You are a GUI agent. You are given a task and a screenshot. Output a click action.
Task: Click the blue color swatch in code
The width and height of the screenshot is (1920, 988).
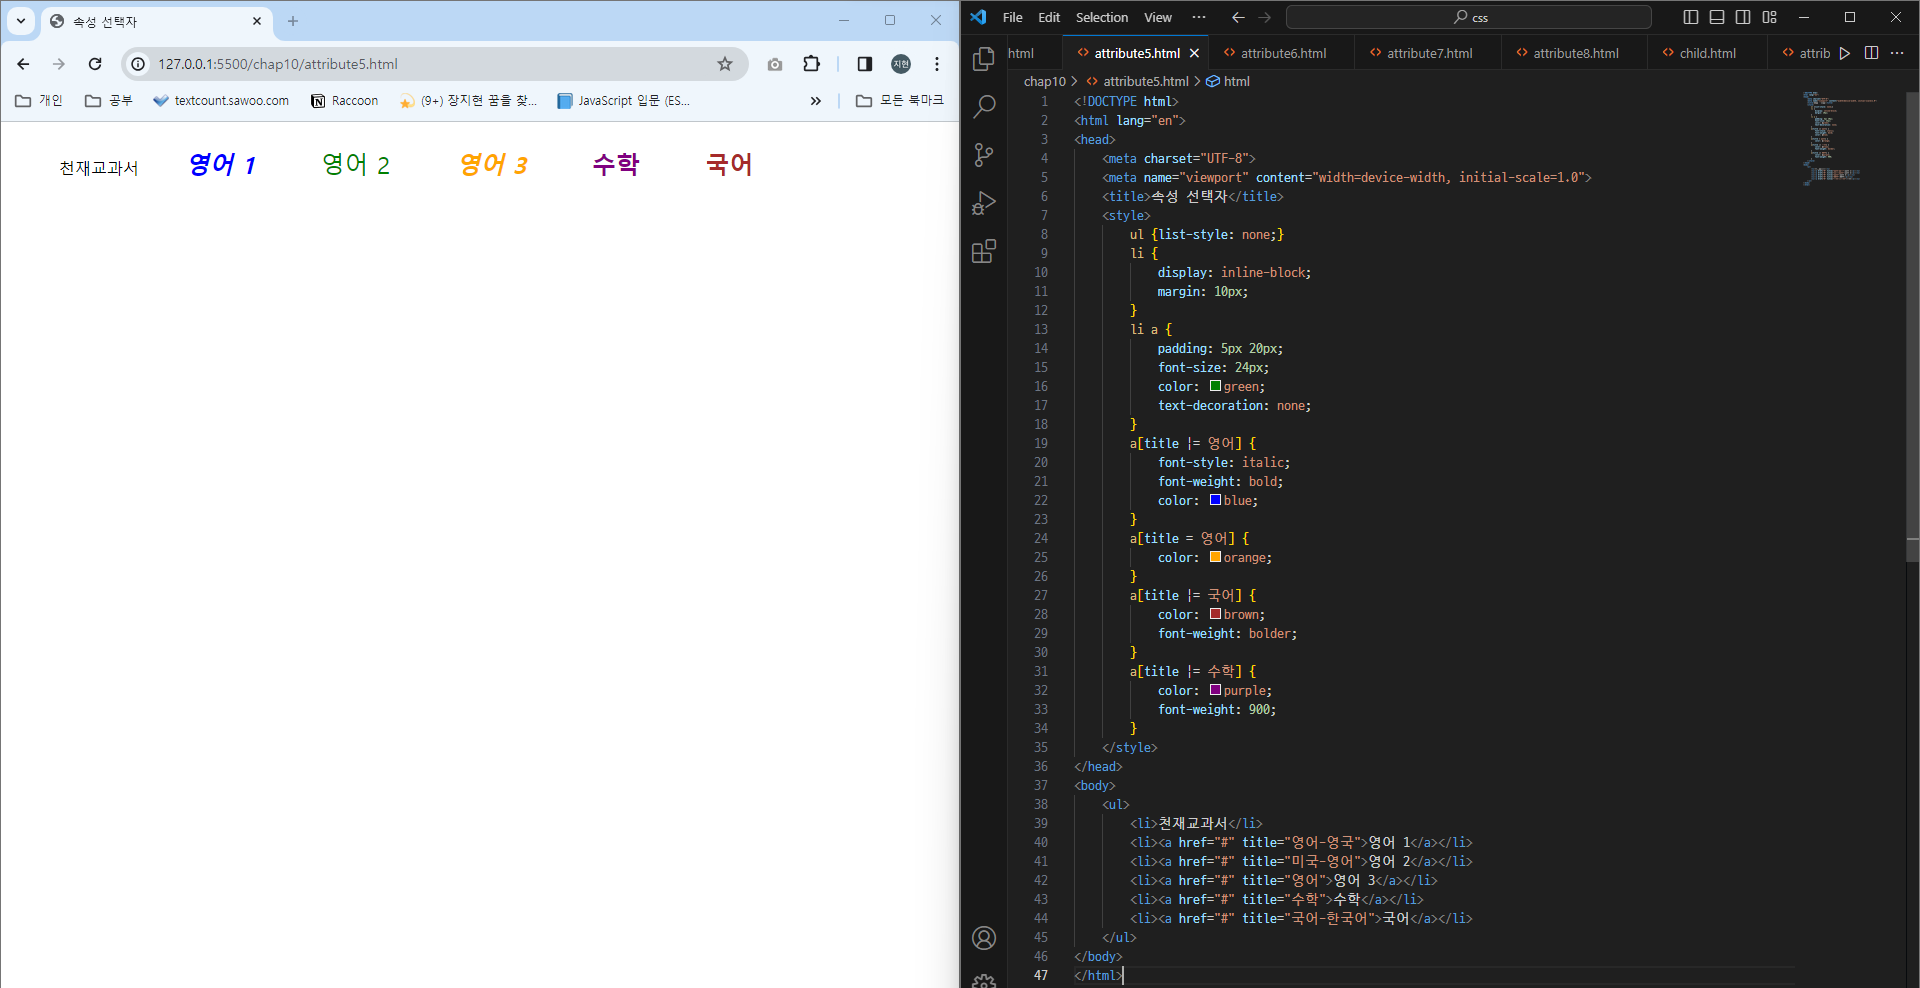tap(1215, 500)
